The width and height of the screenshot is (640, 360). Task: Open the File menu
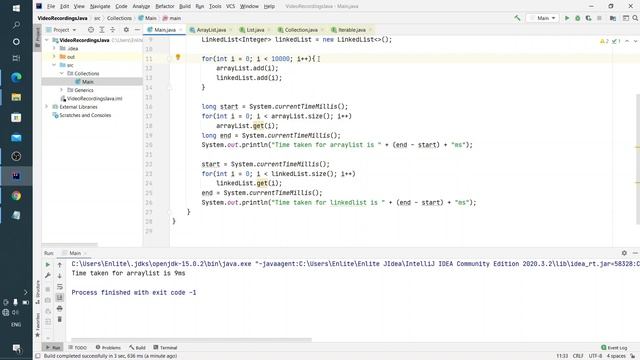pyautogui.click(x=51, y=6)
